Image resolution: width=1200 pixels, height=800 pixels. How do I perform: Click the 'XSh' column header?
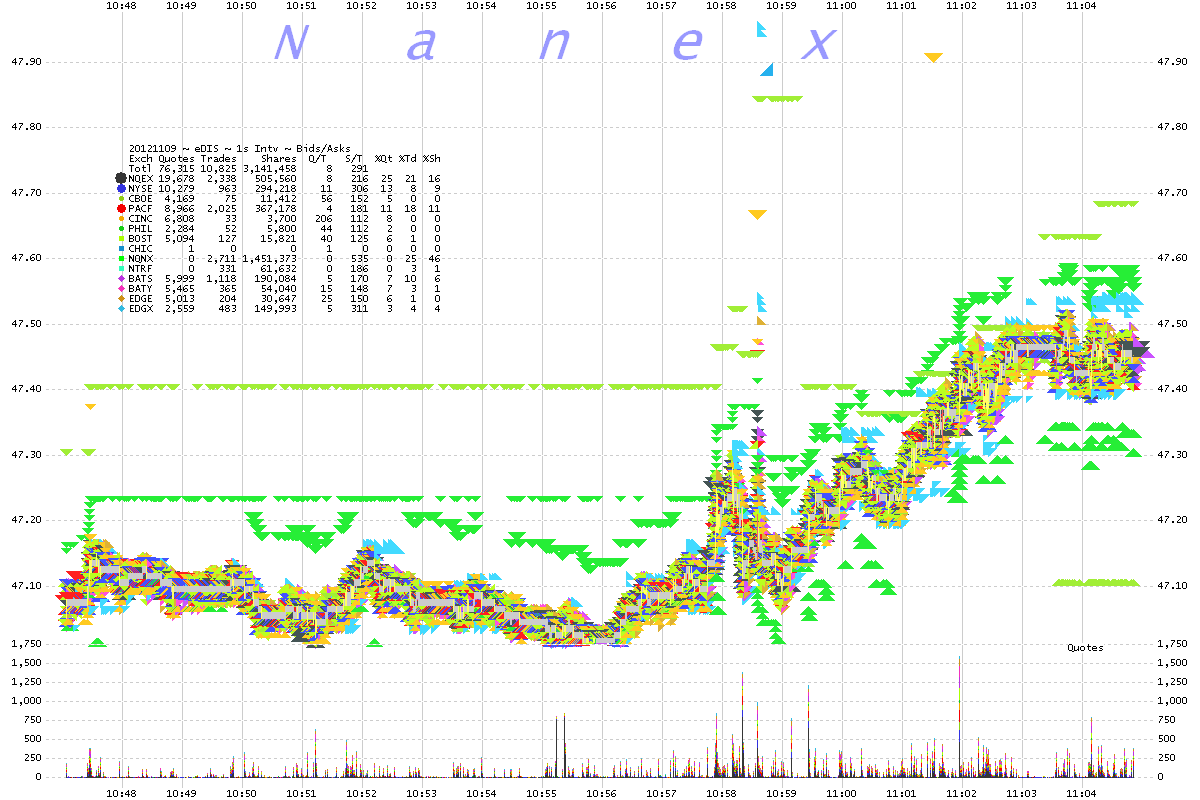click(x=432, y=158)
